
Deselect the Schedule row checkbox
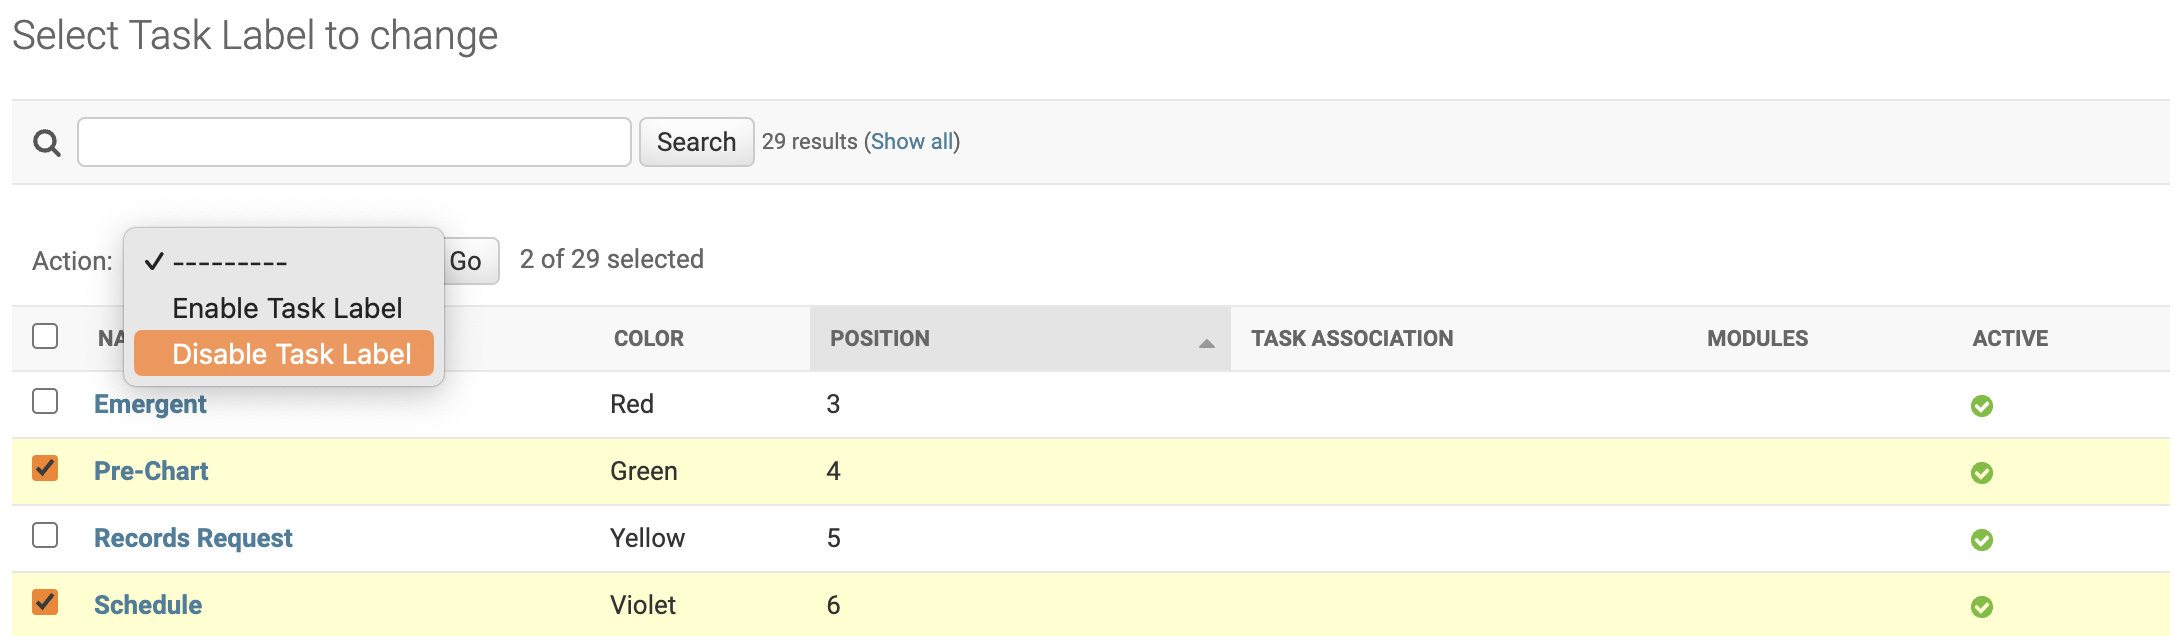(45, 602)
